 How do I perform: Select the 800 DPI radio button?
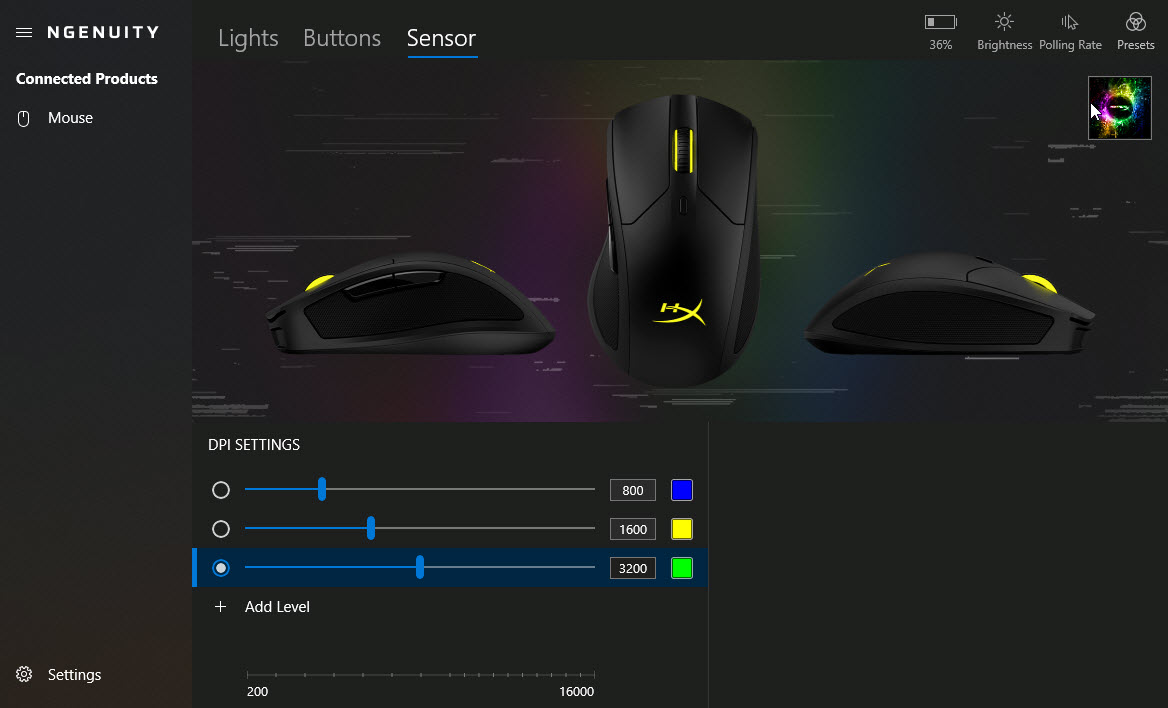[x=220, y=490]
